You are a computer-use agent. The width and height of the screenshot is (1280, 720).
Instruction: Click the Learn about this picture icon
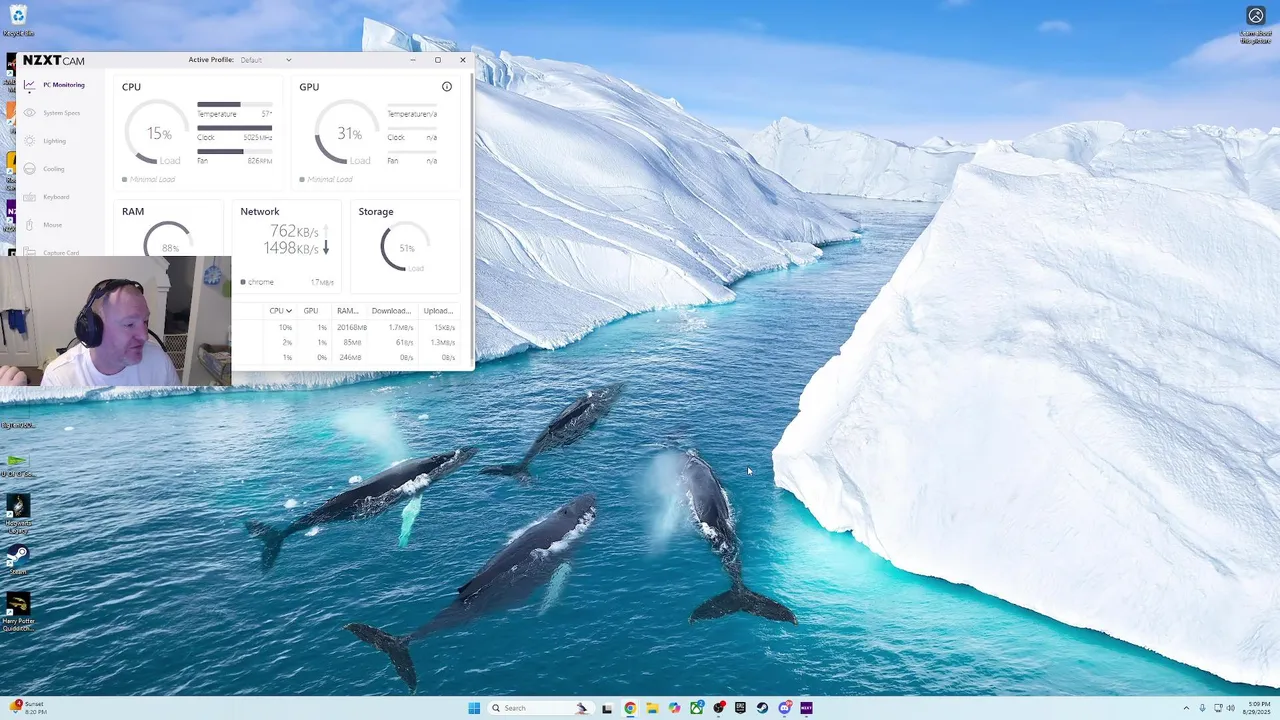click(x=1256, y=22)
